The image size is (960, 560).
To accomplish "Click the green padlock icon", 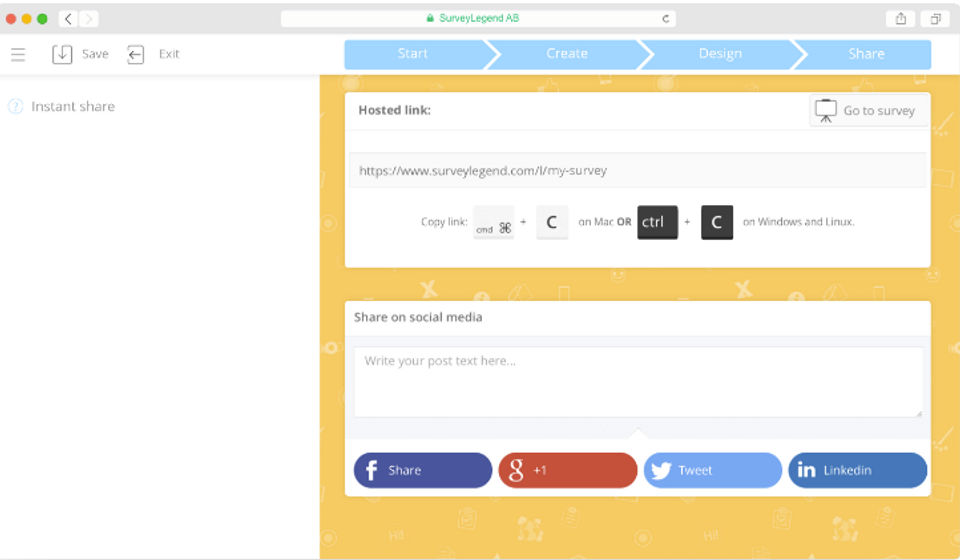I will pos(430,18).
